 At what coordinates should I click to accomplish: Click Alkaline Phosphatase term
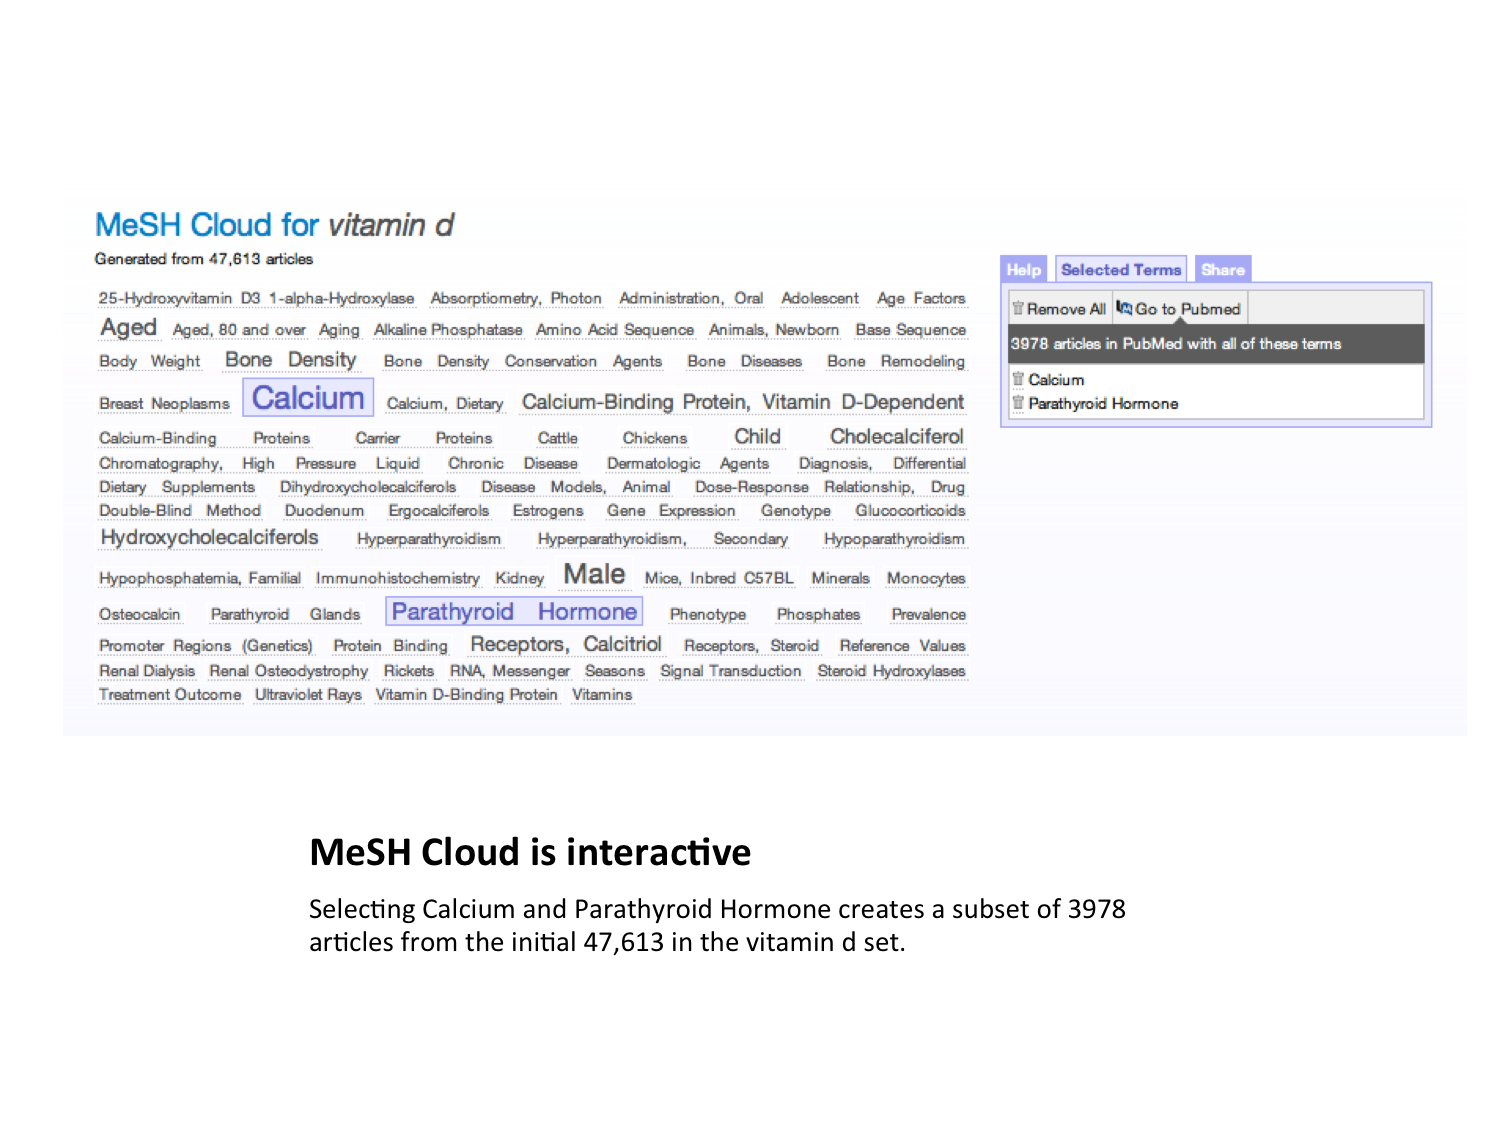tap(448, 330)
